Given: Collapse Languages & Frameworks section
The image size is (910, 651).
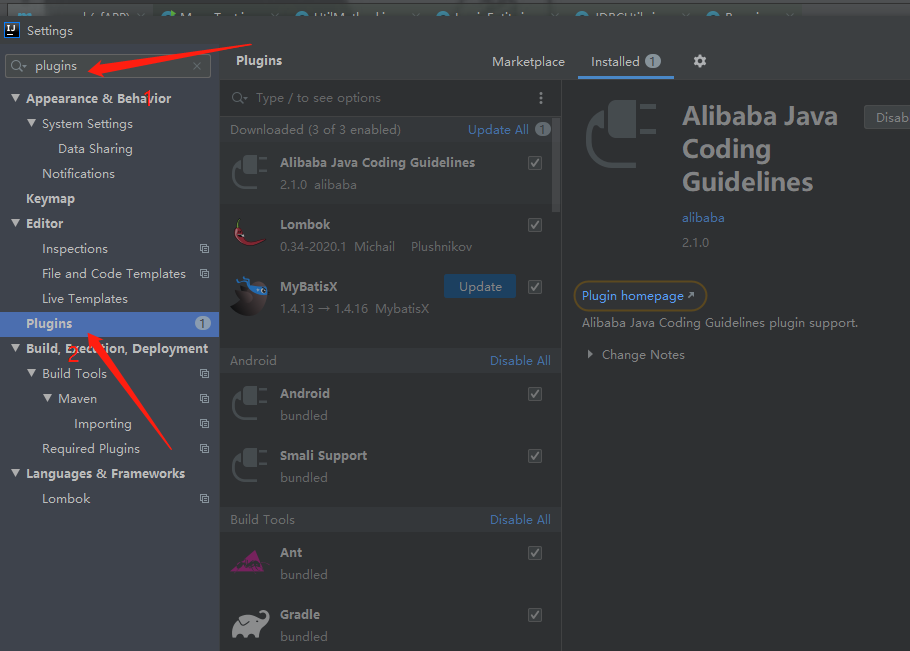Looking at the screenshot, I should tap(16, 473).
